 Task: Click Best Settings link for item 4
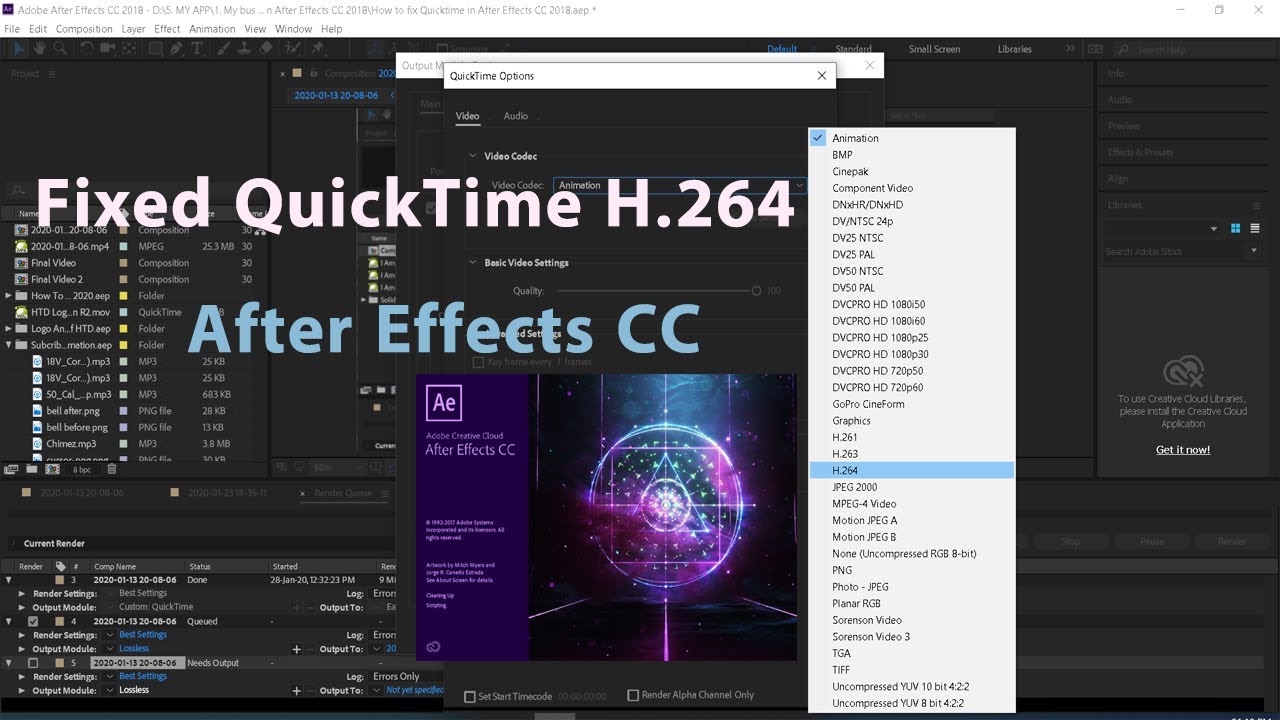point(143,635)
